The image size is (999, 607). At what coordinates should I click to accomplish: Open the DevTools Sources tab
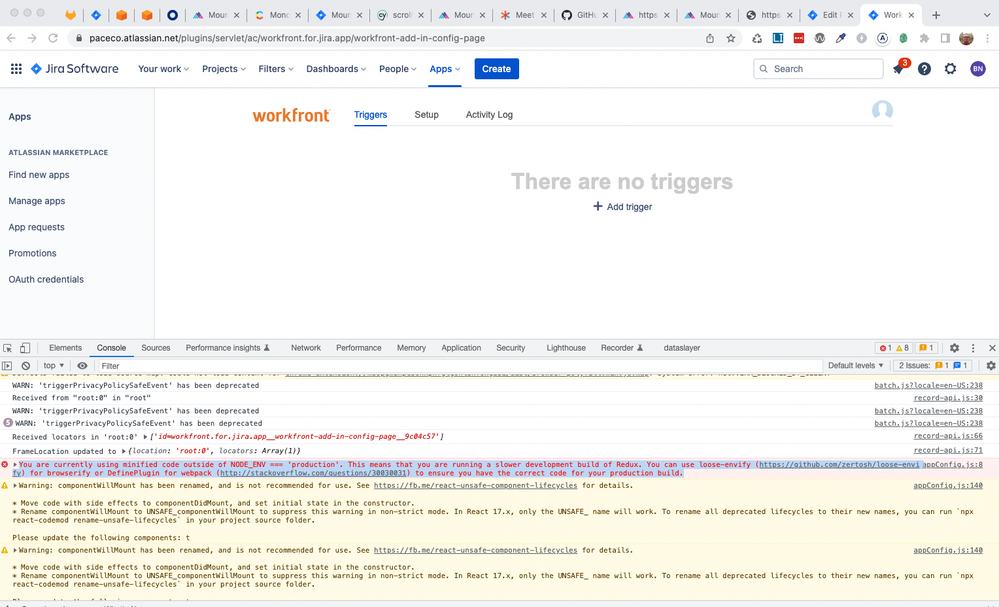pyautogui.click(x=155, y=348)
